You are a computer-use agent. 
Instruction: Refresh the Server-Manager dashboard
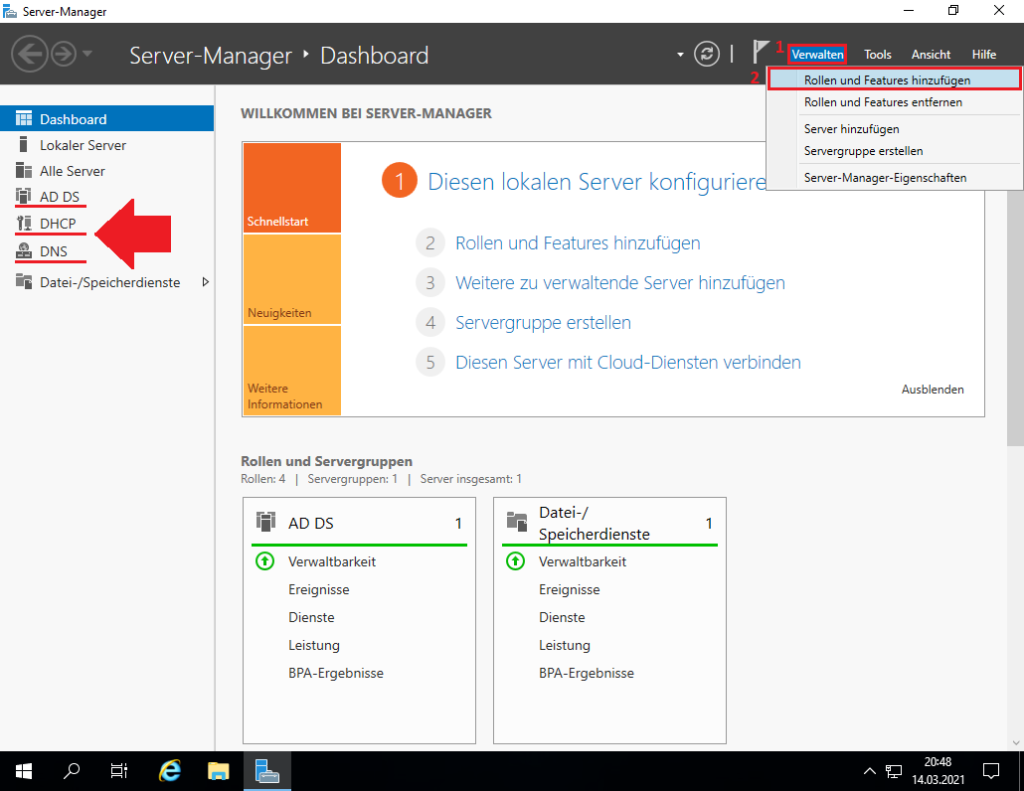click(x=707, y=54)
